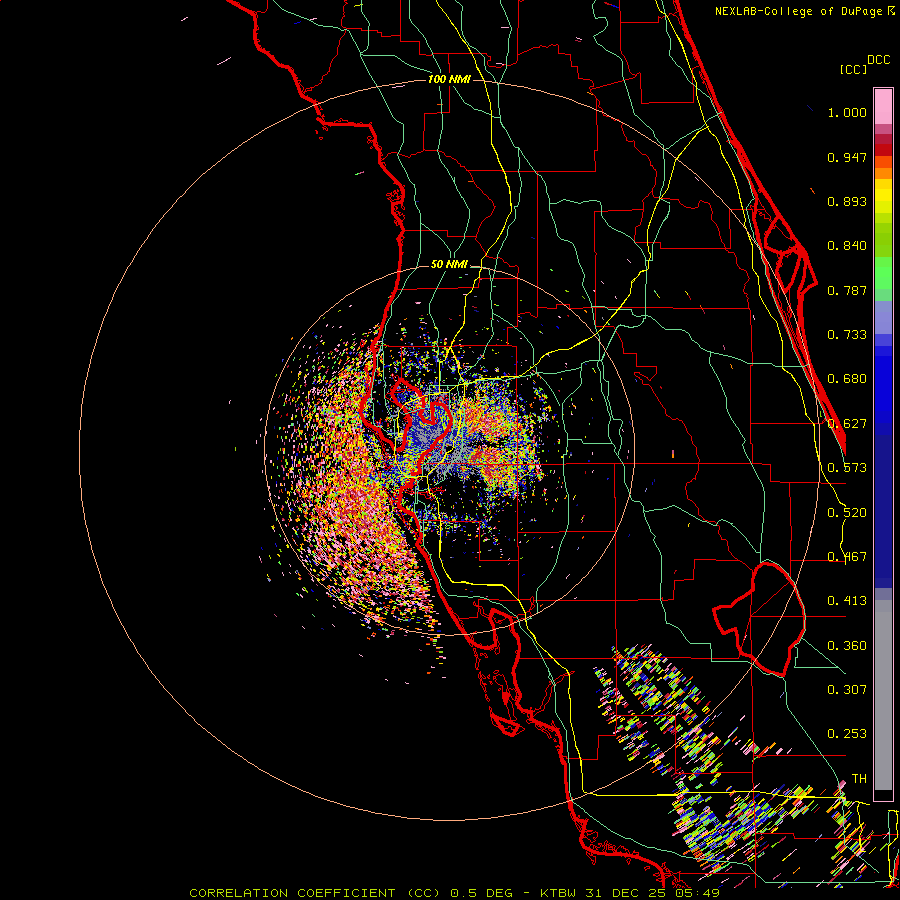Click the 100 NMI range ring label
This screenshot has height=900, width=900.
point(449,79)
